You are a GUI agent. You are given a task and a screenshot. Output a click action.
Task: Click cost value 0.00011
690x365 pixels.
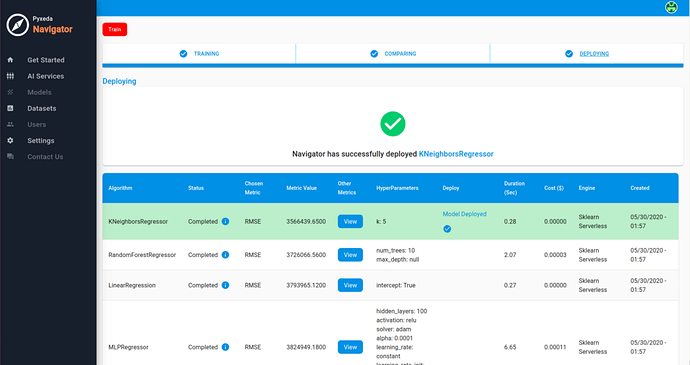point(555,347)
